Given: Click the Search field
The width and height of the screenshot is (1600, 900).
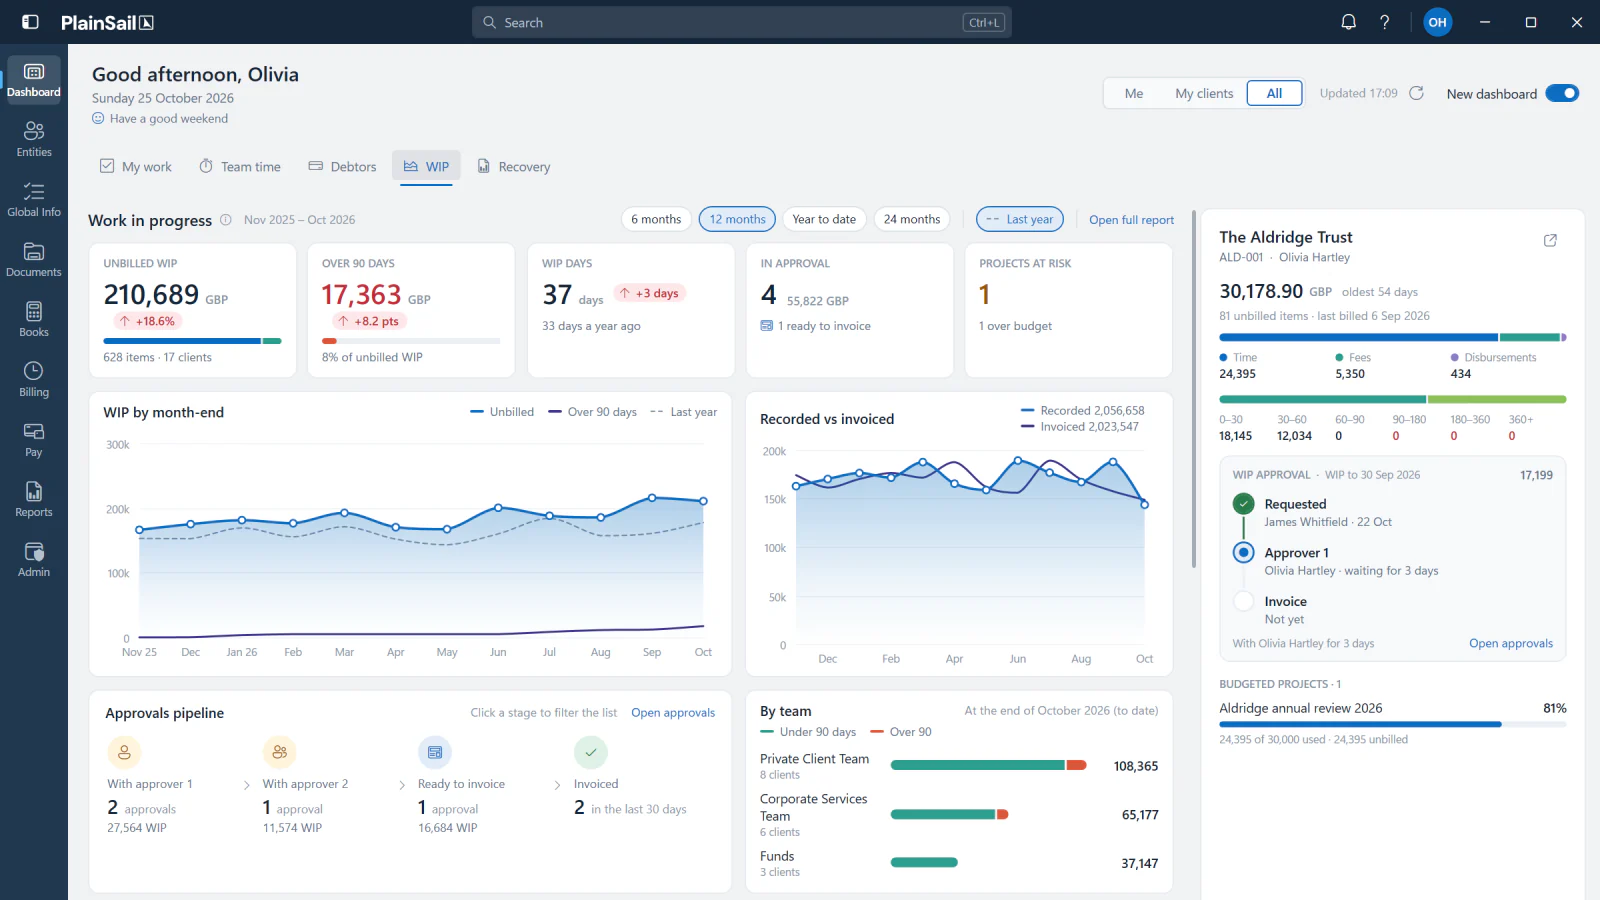Looking at the screenshot, I should [x=742, y=22].
